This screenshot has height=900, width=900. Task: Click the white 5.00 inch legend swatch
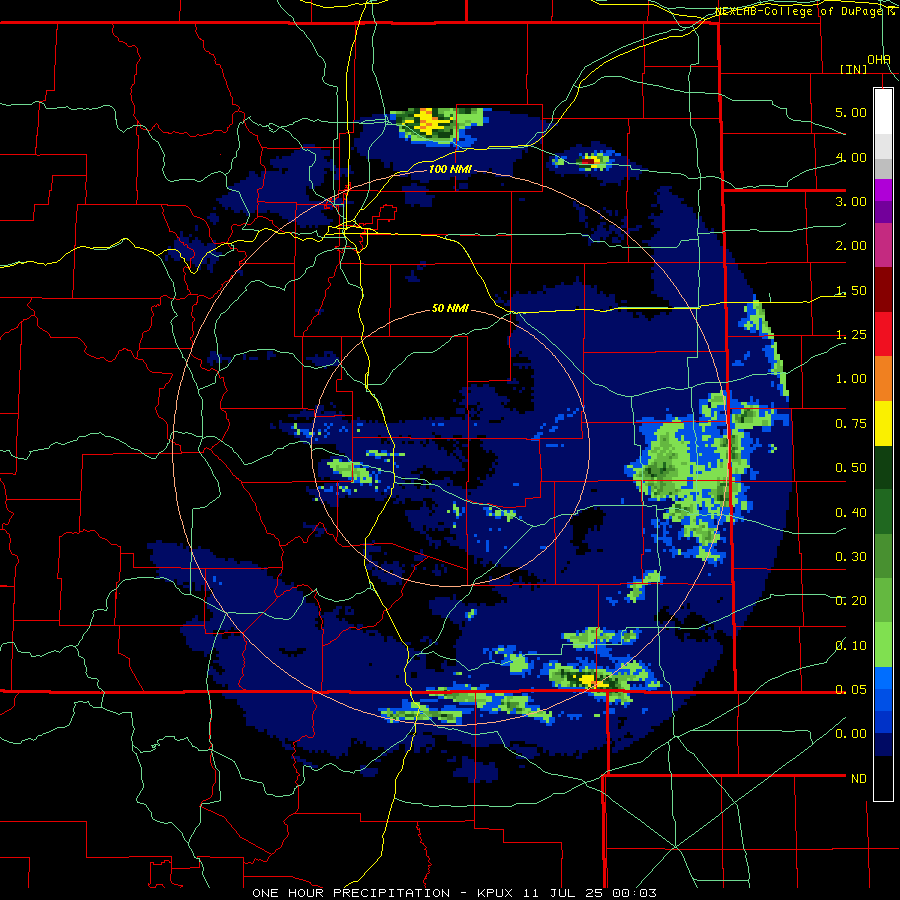(x=883, y=111)
